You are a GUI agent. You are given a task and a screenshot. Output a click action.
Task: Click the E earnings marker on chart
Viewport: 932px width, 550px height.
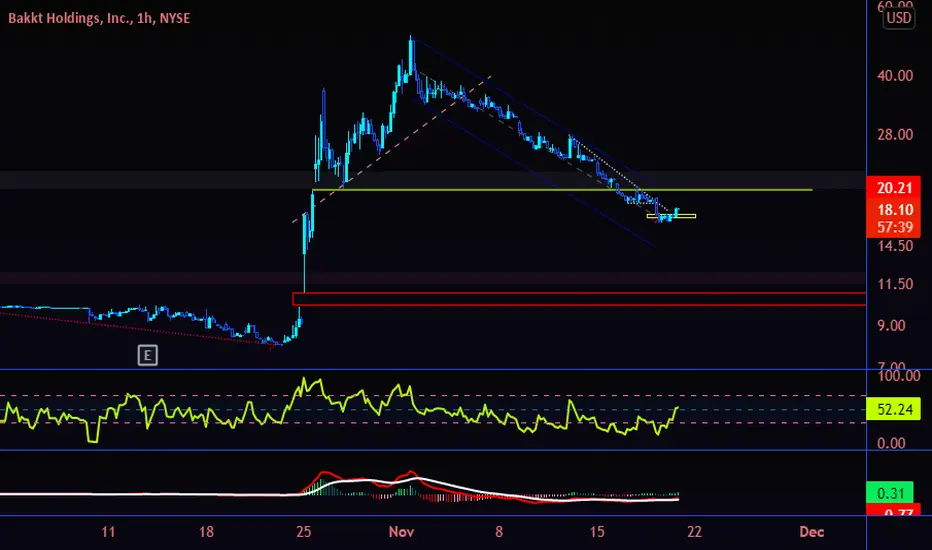(147, 356)
